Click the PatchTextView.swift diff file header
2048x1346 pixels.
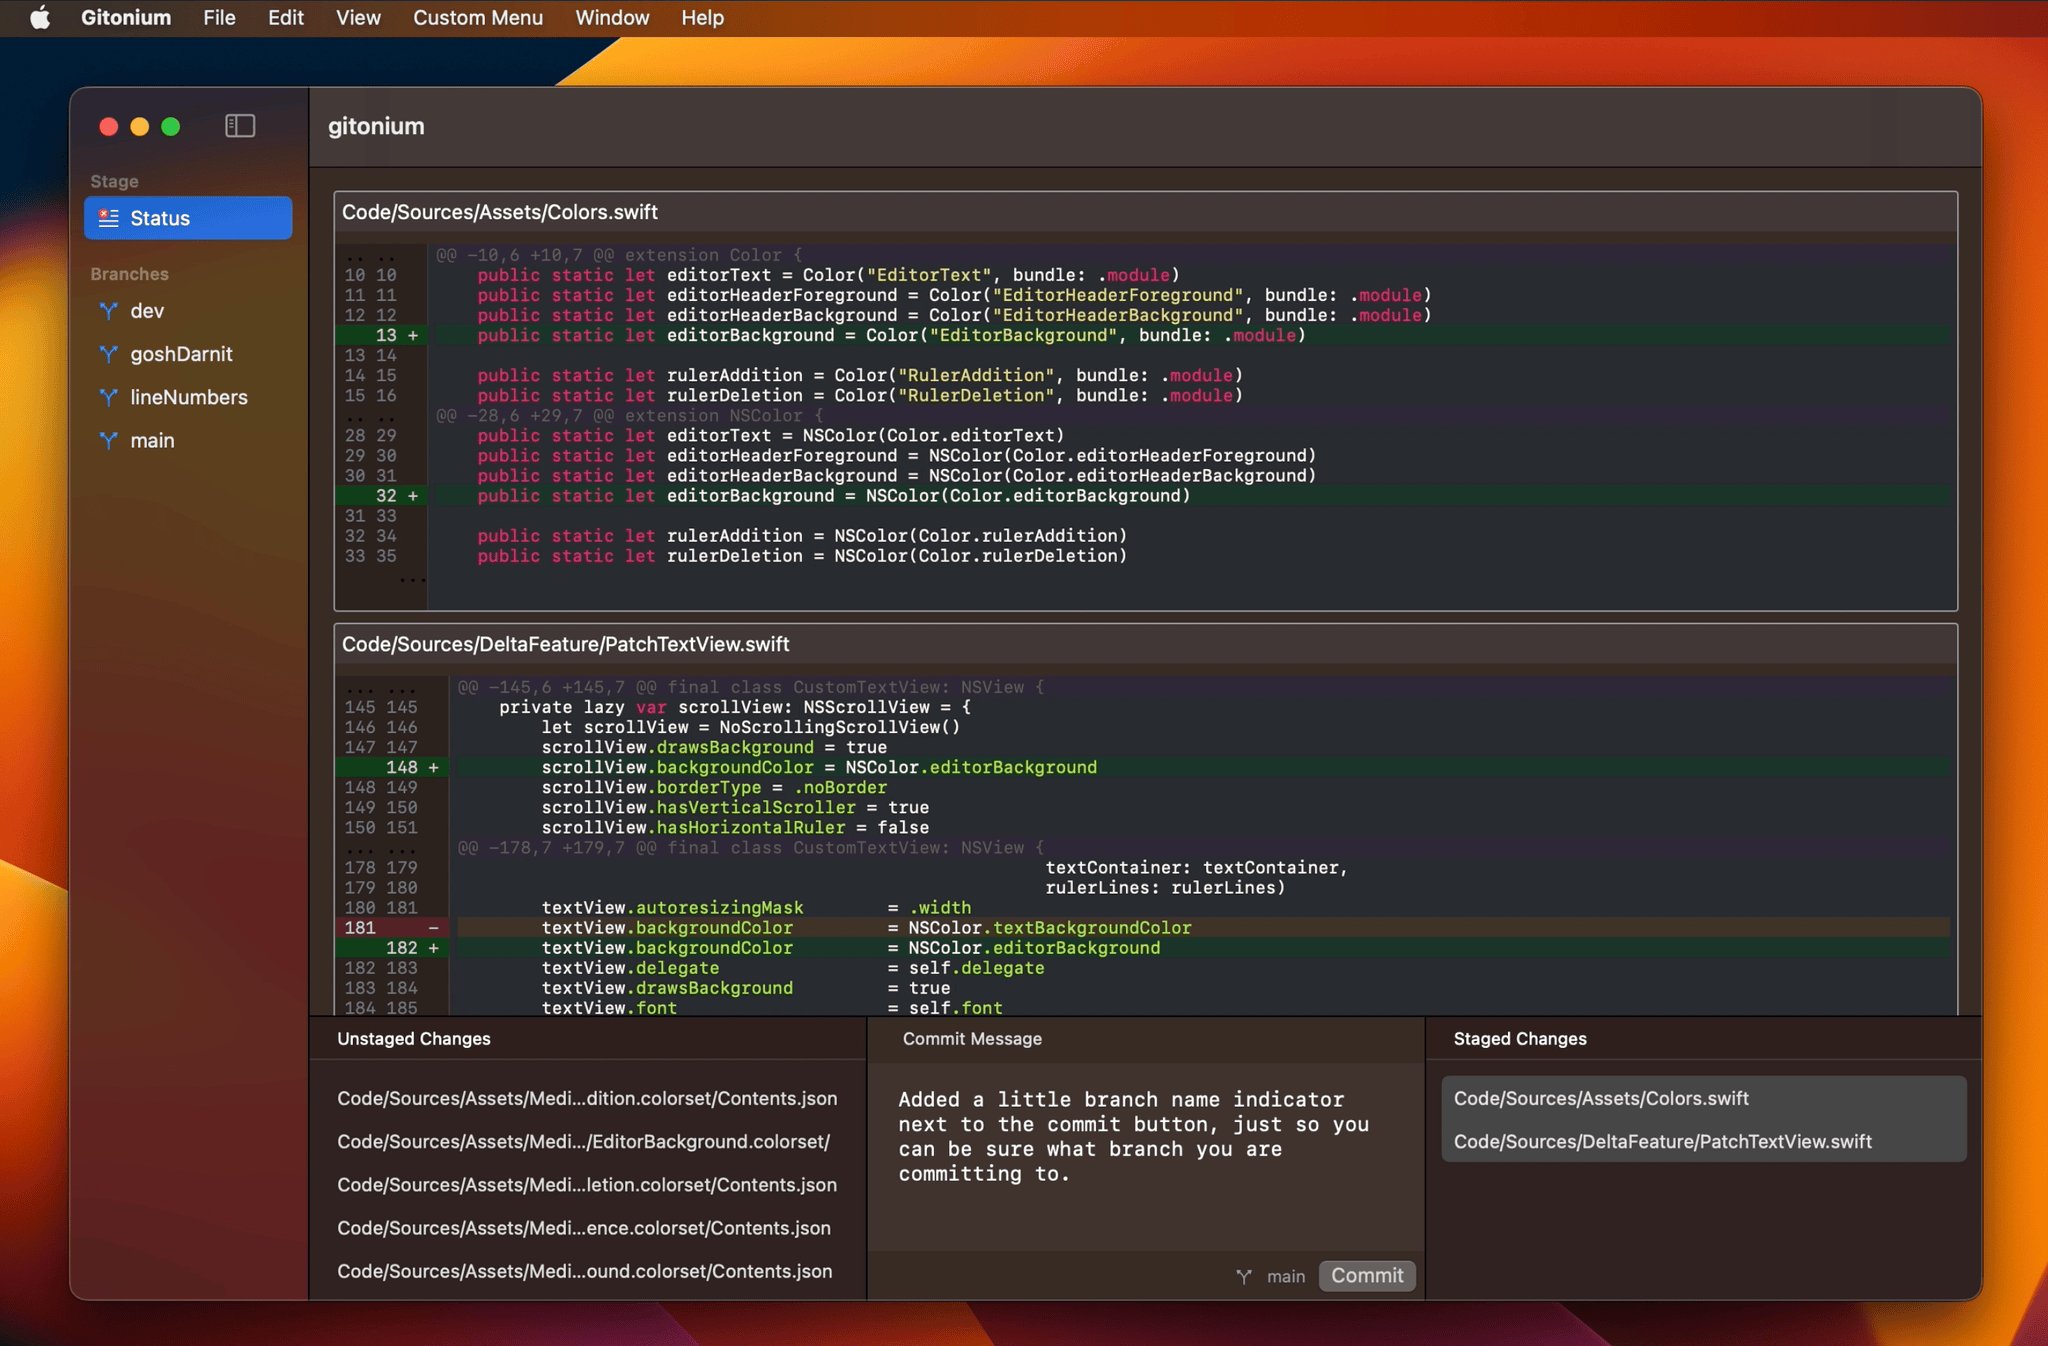[x=1145, y=644]
